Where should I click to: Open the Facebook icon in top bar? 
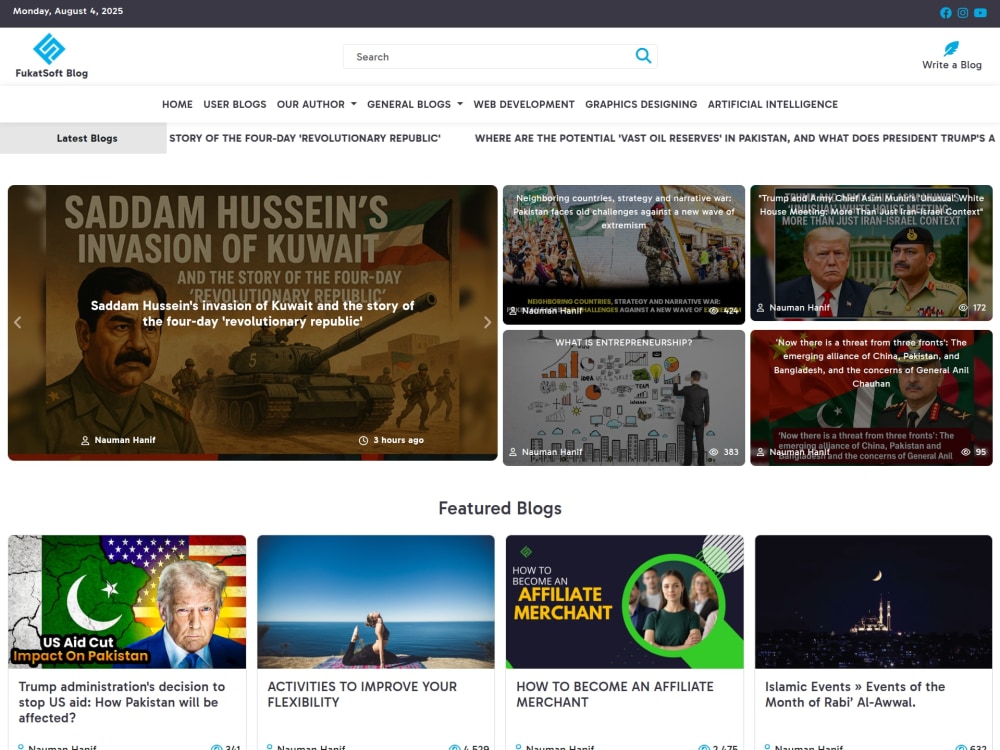click(946, 13)
